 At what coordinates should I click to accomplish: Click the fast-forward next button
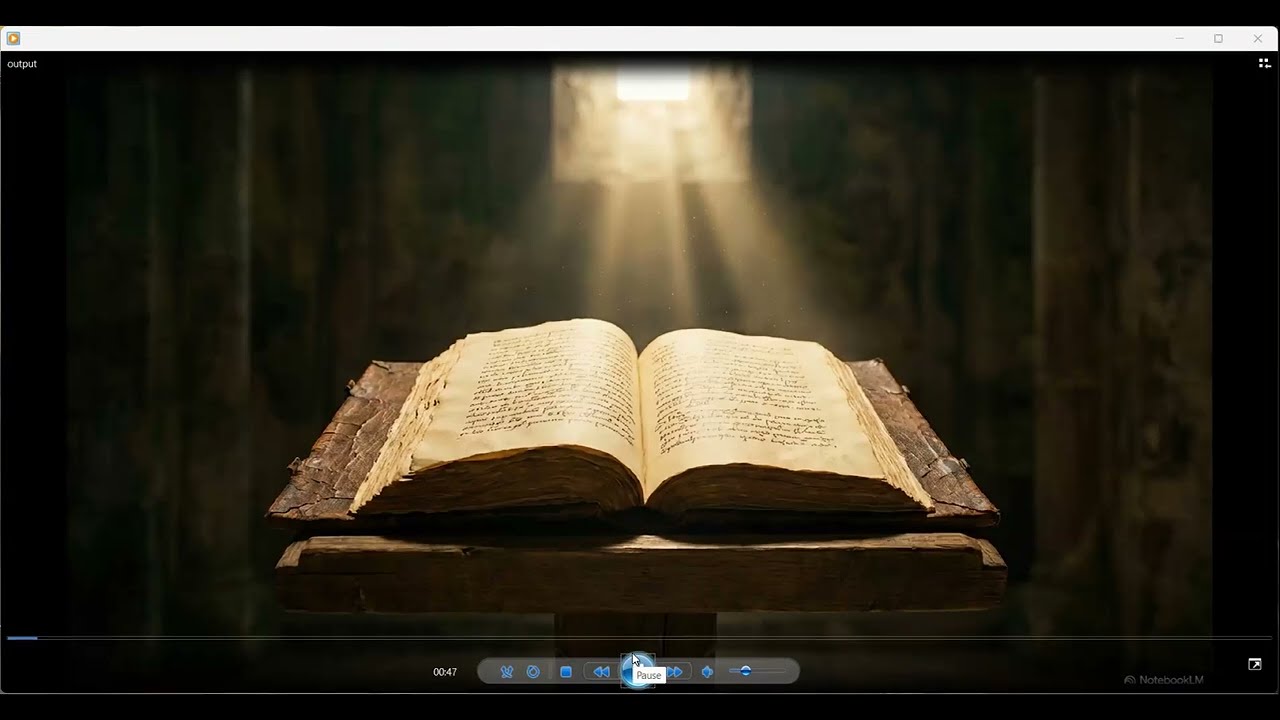pos(675,672)
